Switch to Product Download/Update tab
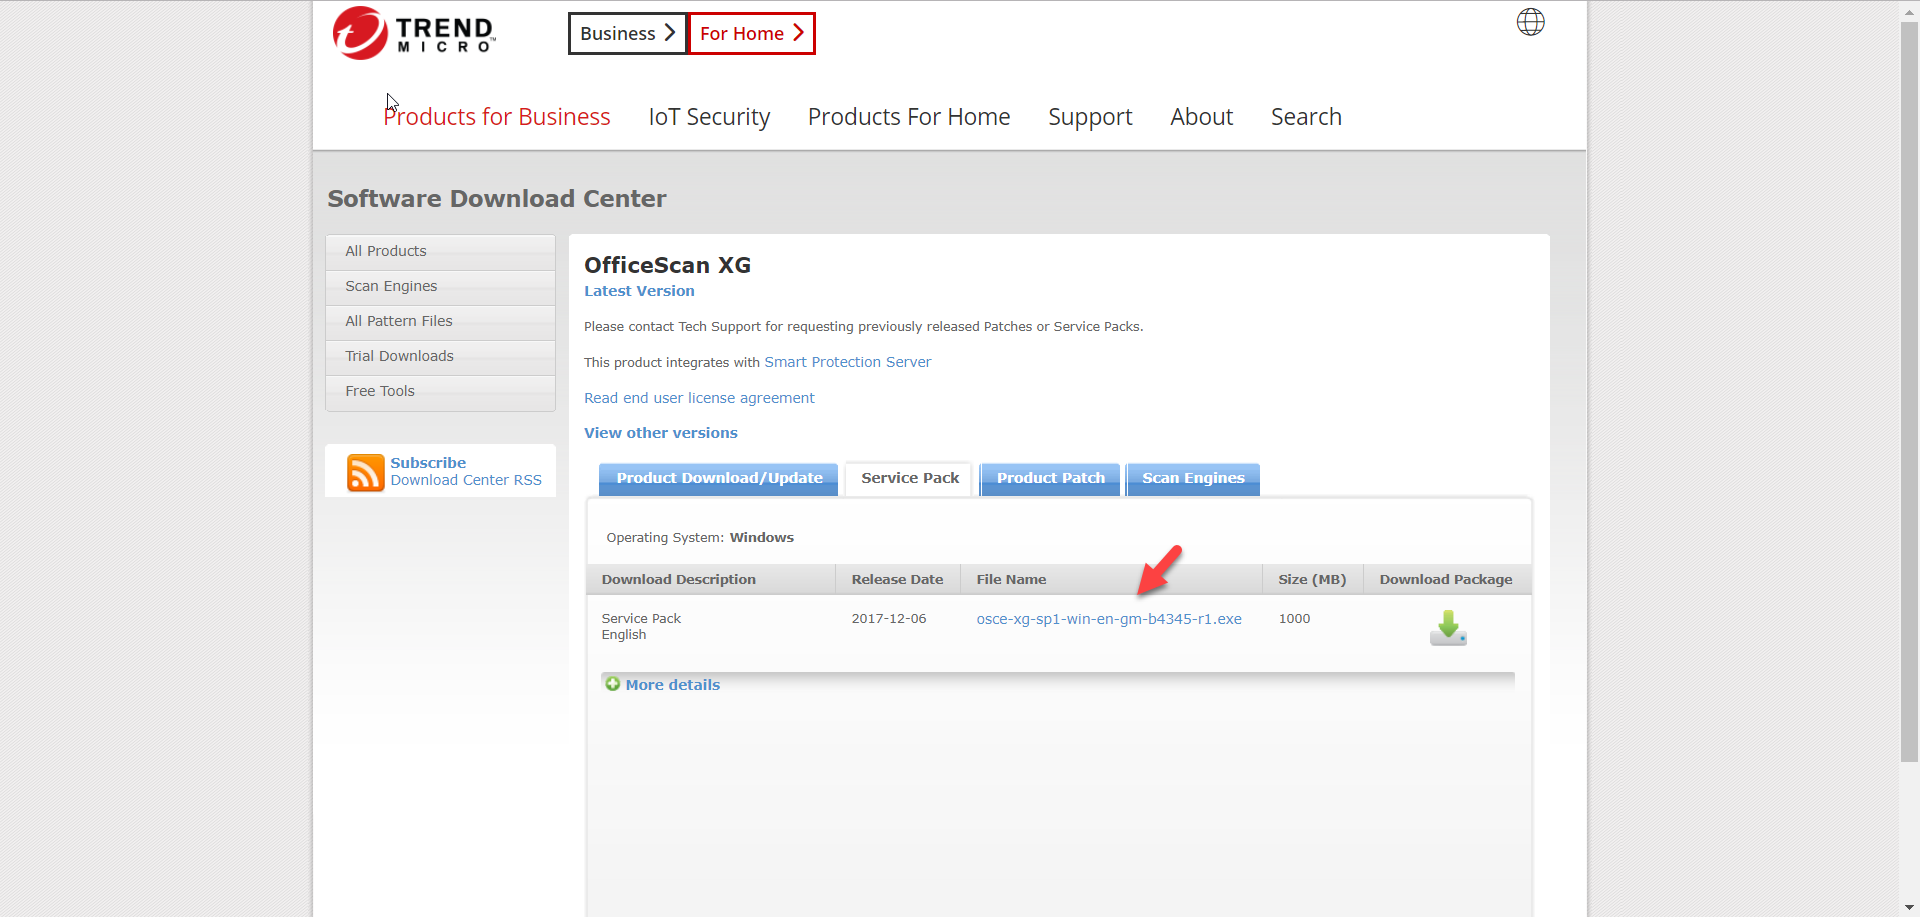 click(719, 478)
